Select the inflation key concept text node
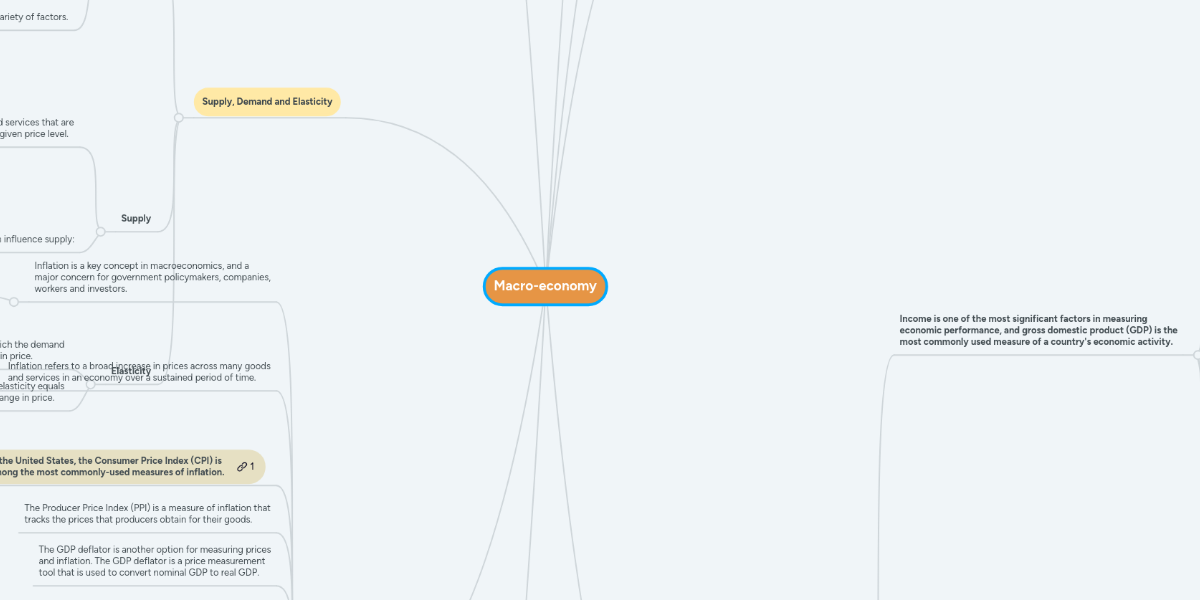1200x600 pixels. click(x=152, y=276)
